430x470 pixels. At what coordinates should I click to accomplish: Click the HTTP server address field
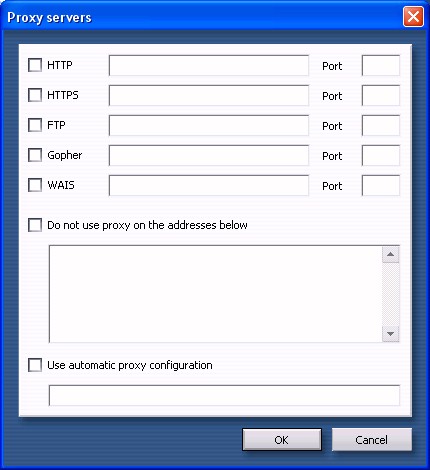tap(209, 65)
